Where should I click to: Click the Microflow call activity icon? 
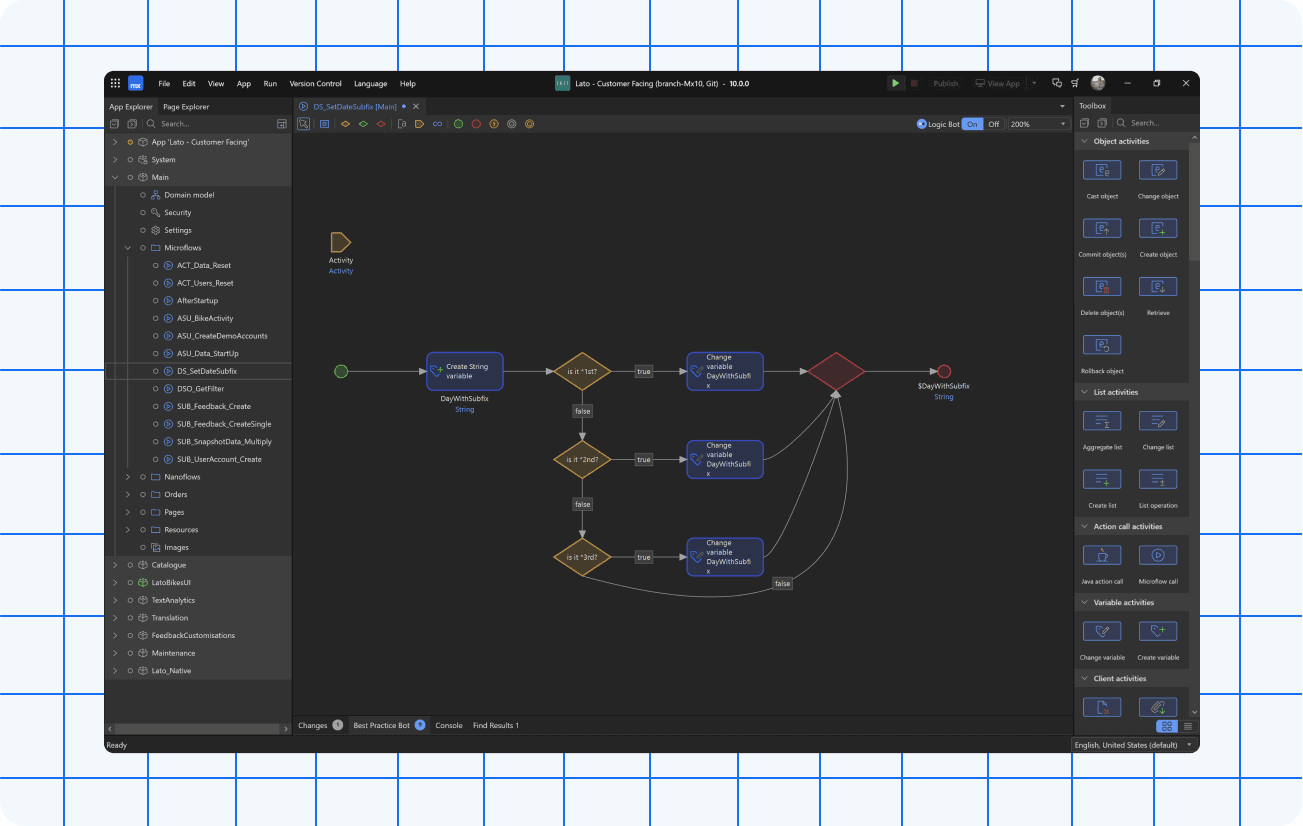1158,555
